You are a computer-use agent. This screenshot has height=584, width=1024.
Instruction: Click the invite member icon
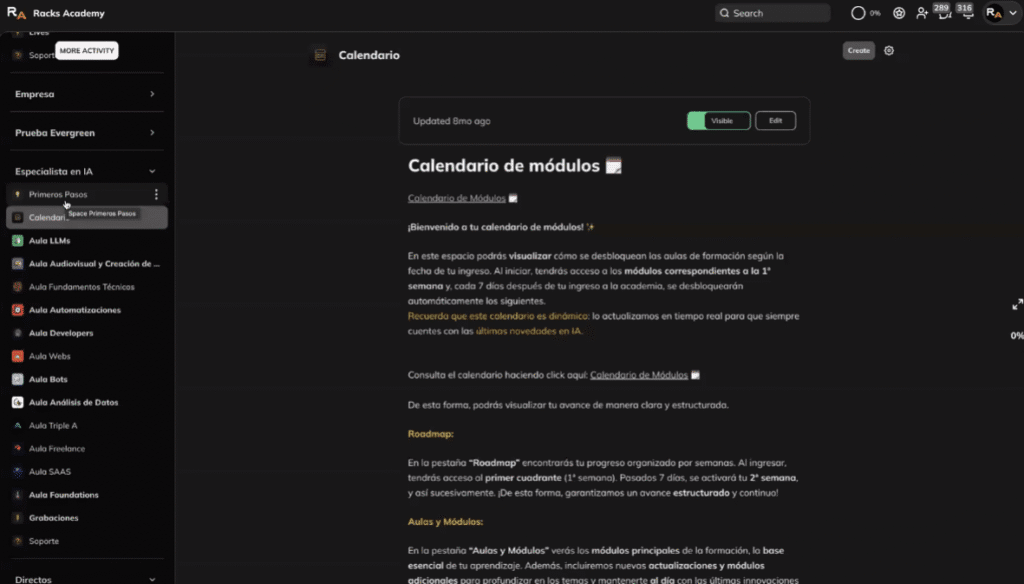point(922,13)
